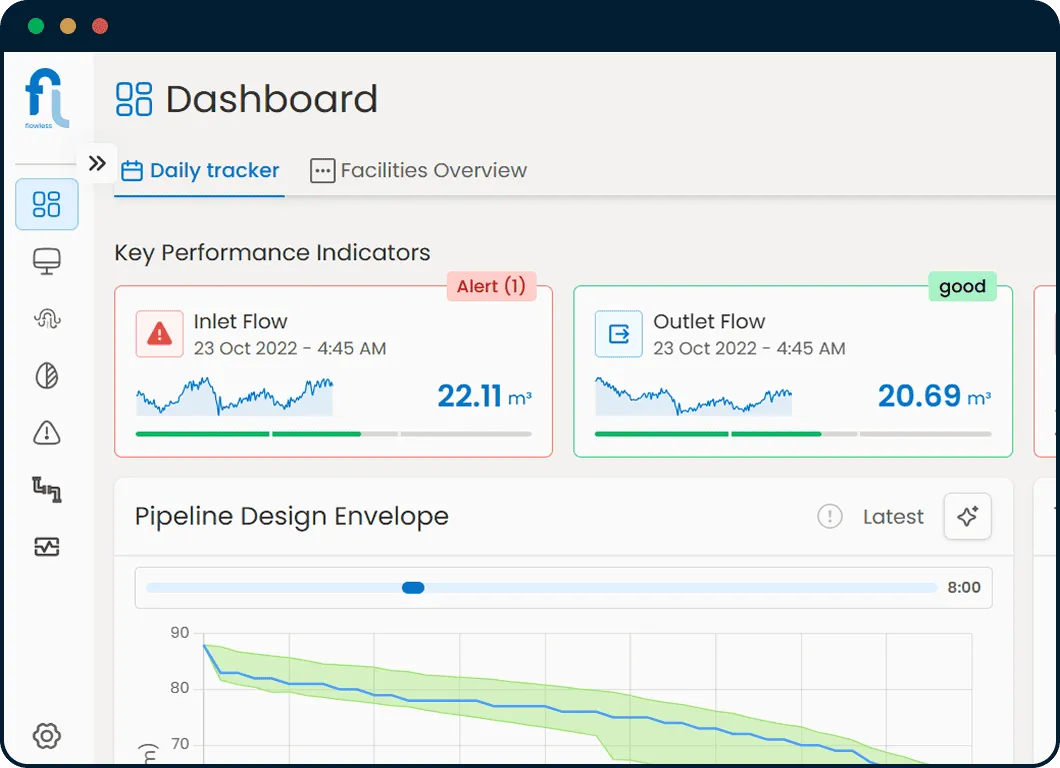Click the Latest button
Screen dimensions: 1060x768
coord(893,517)
